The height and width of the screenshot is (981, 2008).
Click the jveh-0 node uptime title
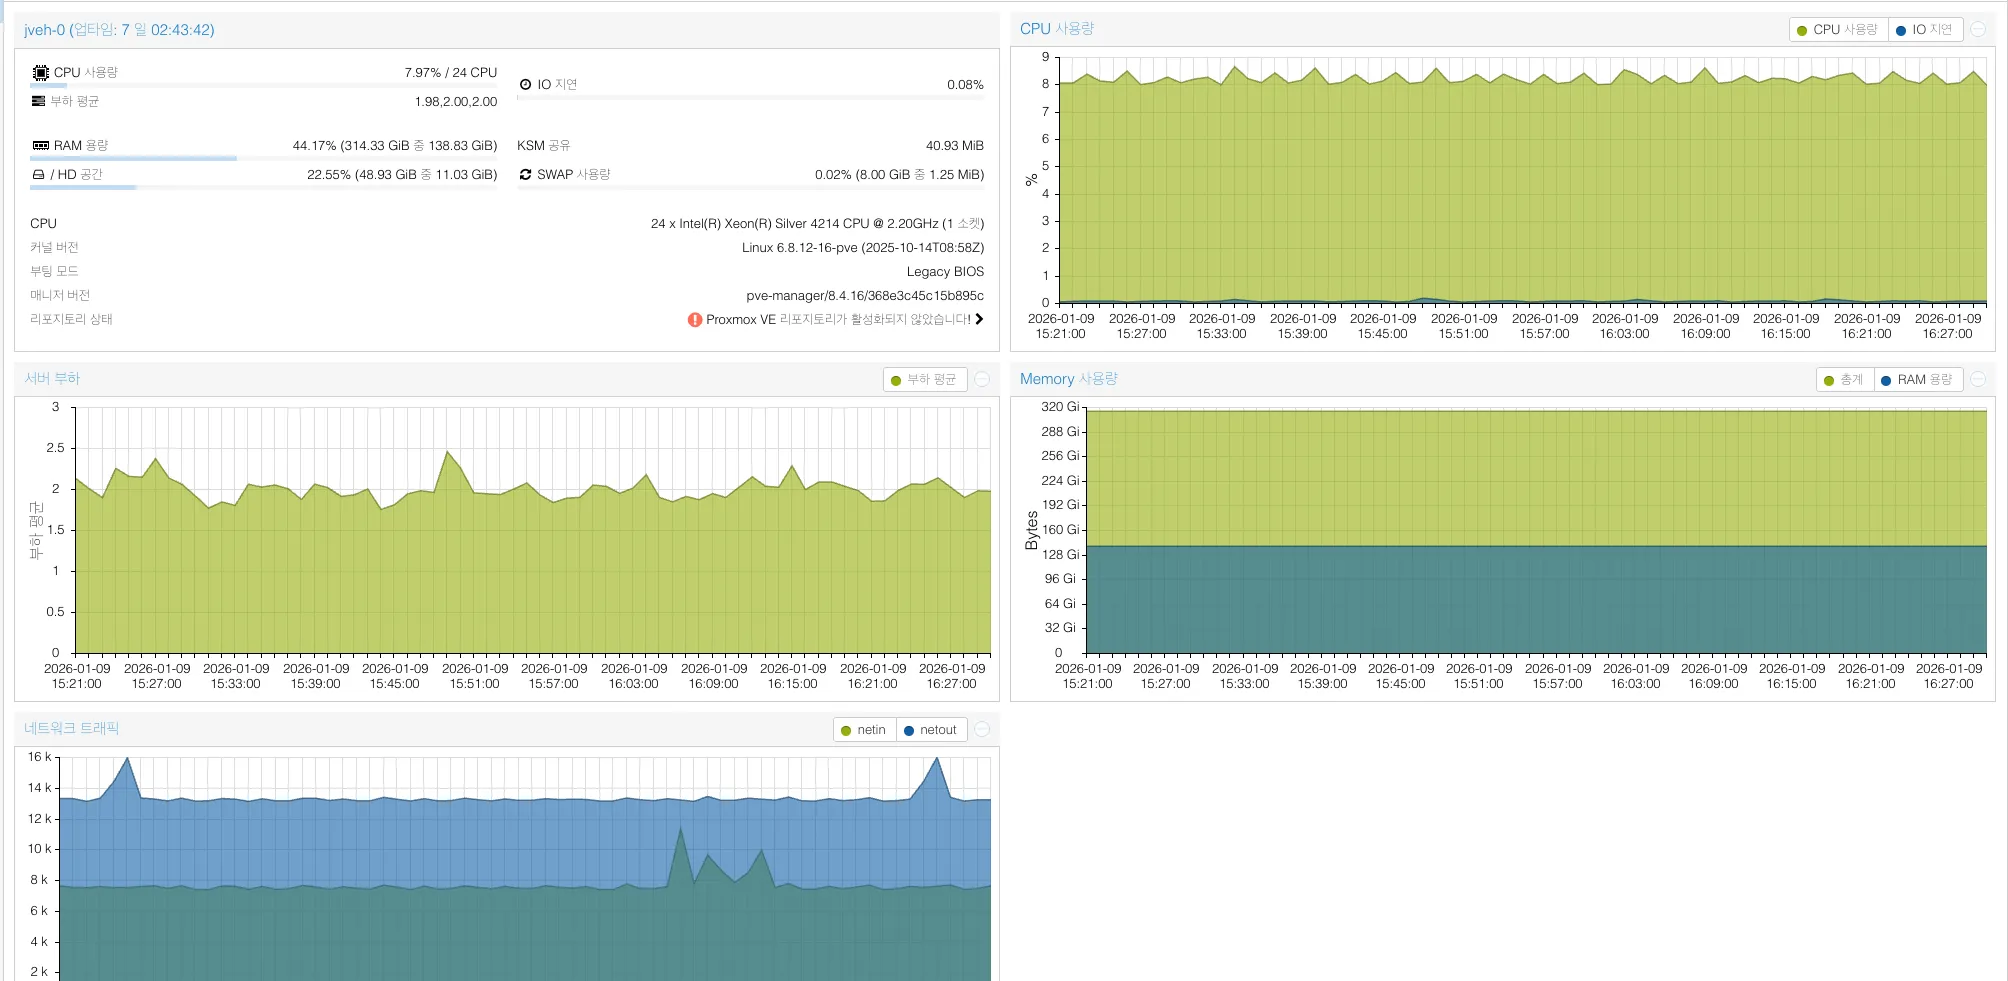[119, 30]
